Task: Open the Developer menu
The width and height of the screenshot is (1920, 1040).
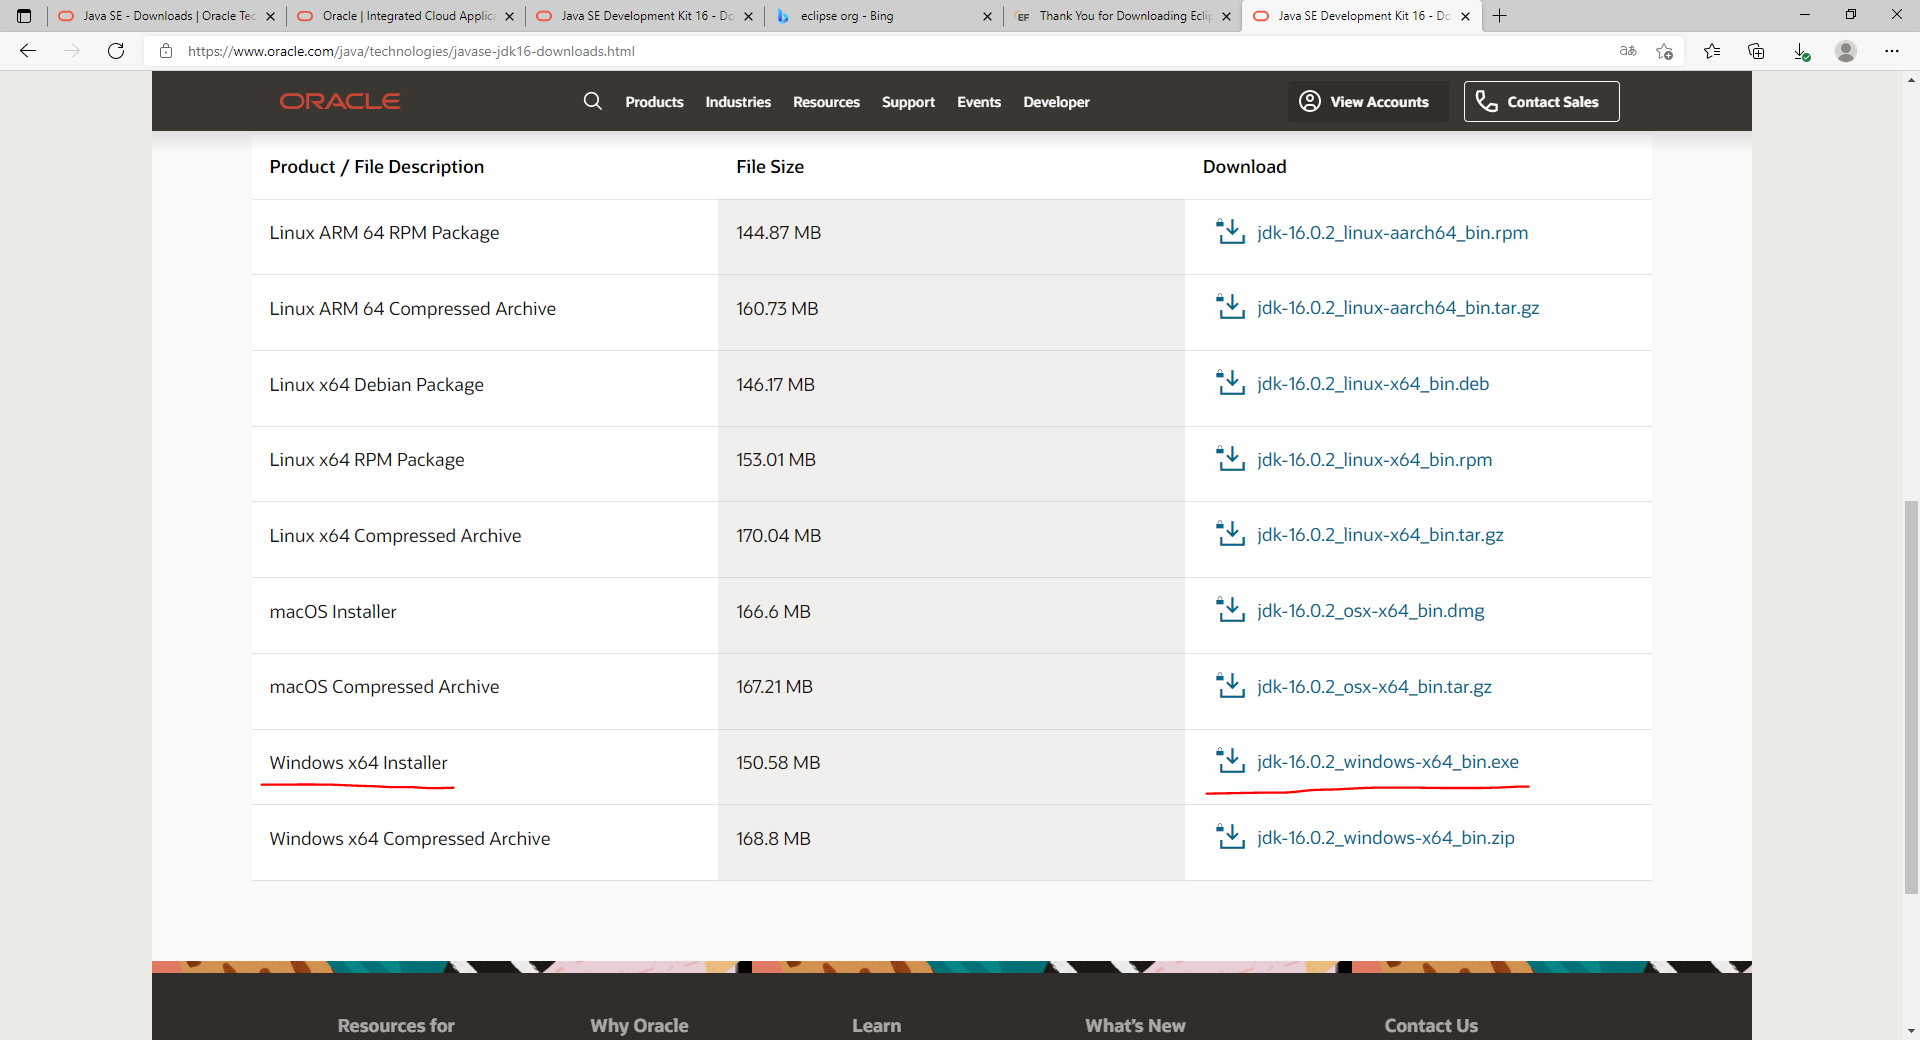Action: [x=1056, y=102]
